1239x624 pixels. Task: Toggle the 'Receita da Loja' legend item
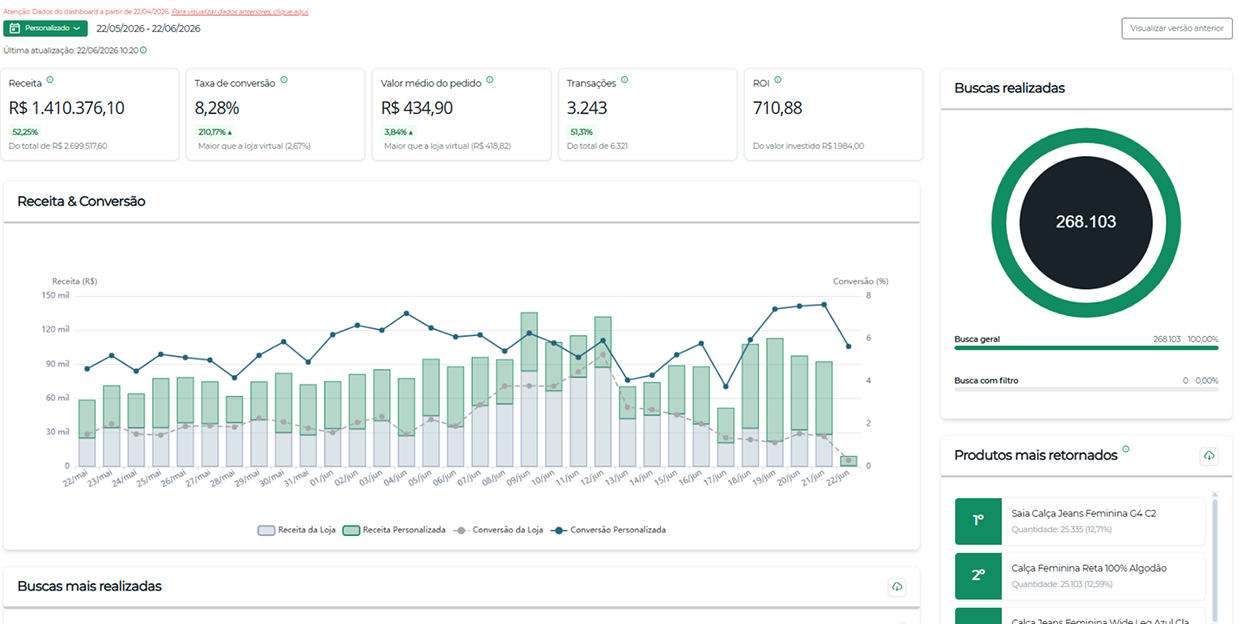pos(296,530)
